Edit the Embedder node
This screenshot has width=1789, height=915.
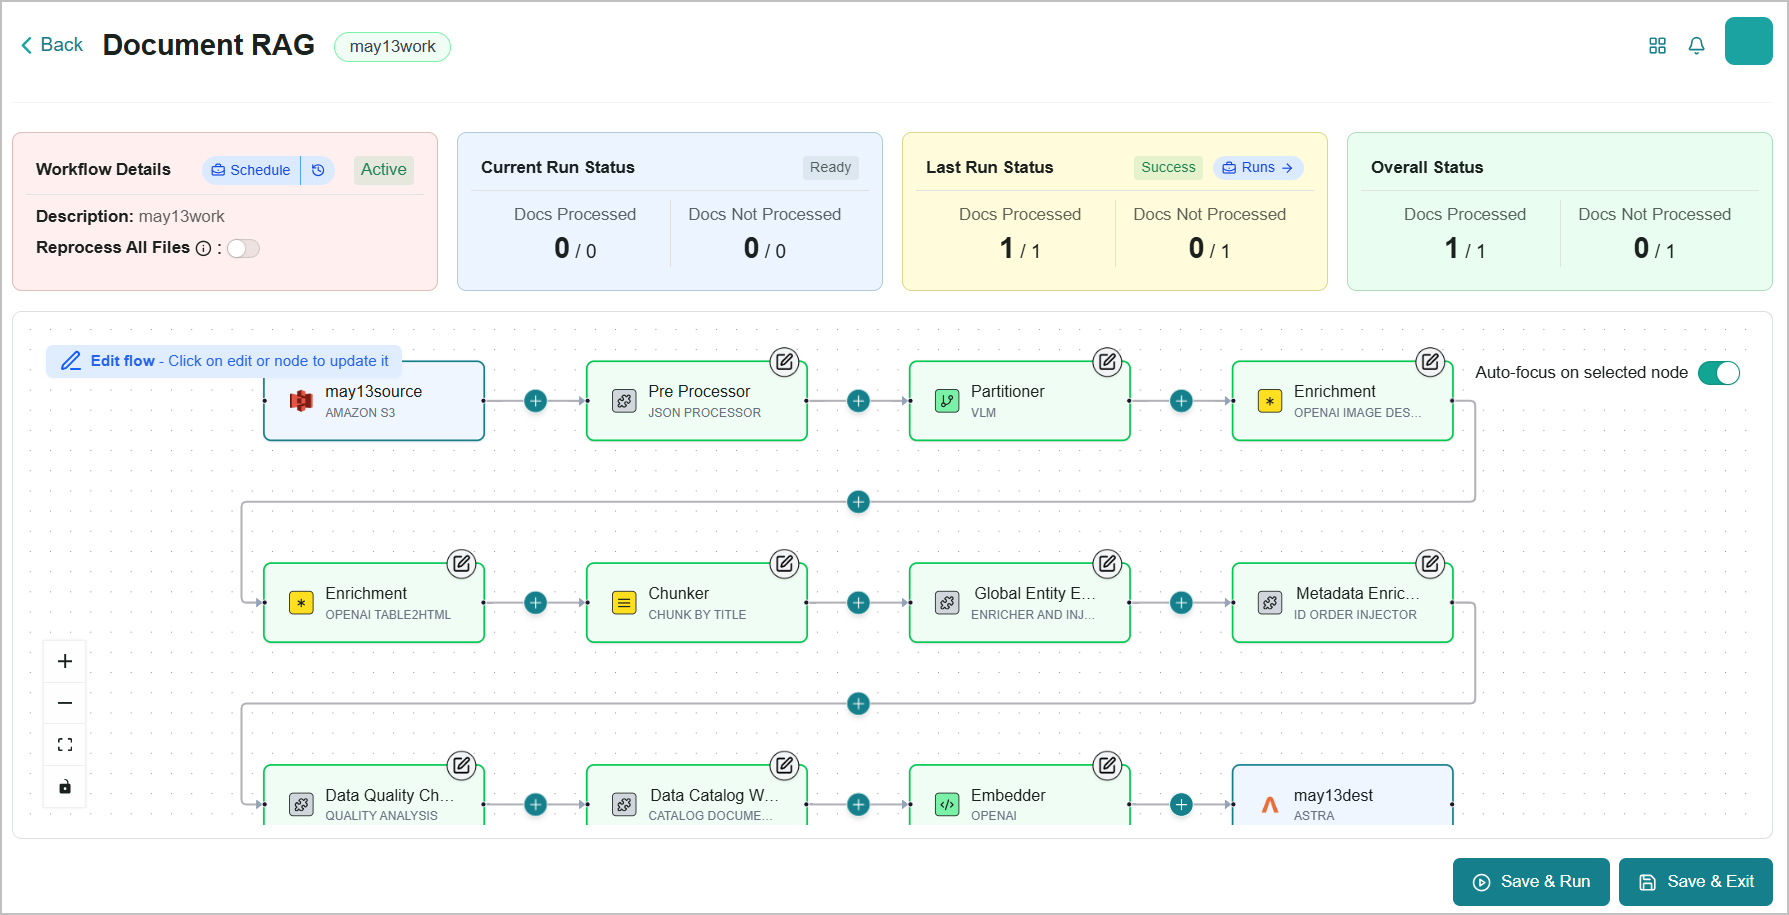[x=1107, y=766]
